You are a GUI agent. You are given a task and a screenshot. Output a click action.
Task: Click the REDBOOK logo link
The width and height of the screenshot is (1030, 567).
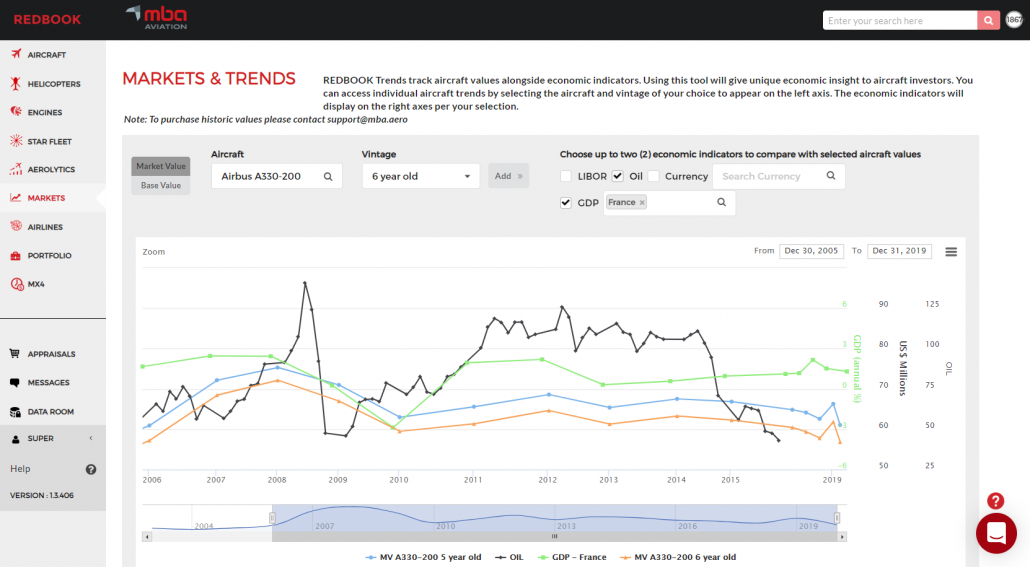point(47,20)
